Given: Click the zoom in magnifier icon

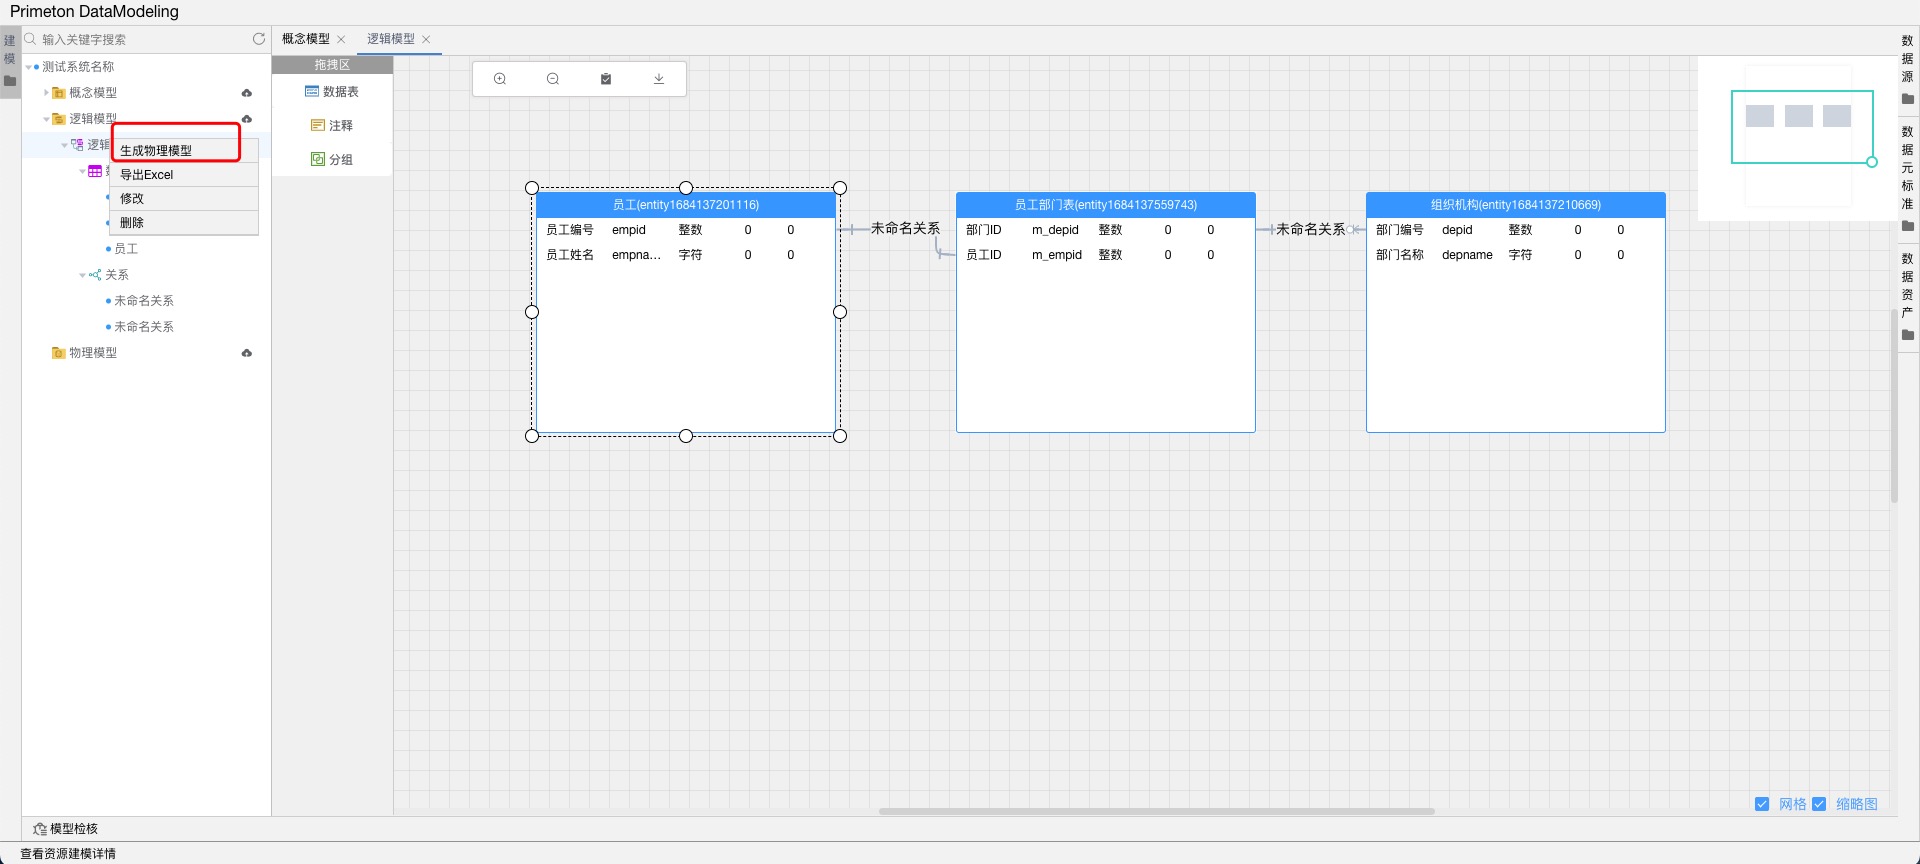Looking at the screenshot, I should 500,79.
